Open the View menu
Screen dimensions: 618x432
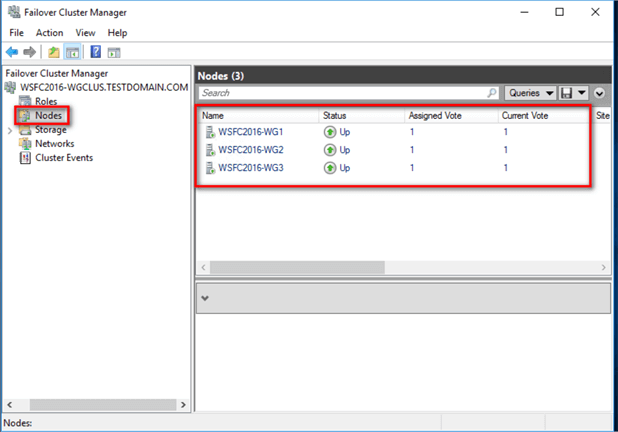coord(86,33)
